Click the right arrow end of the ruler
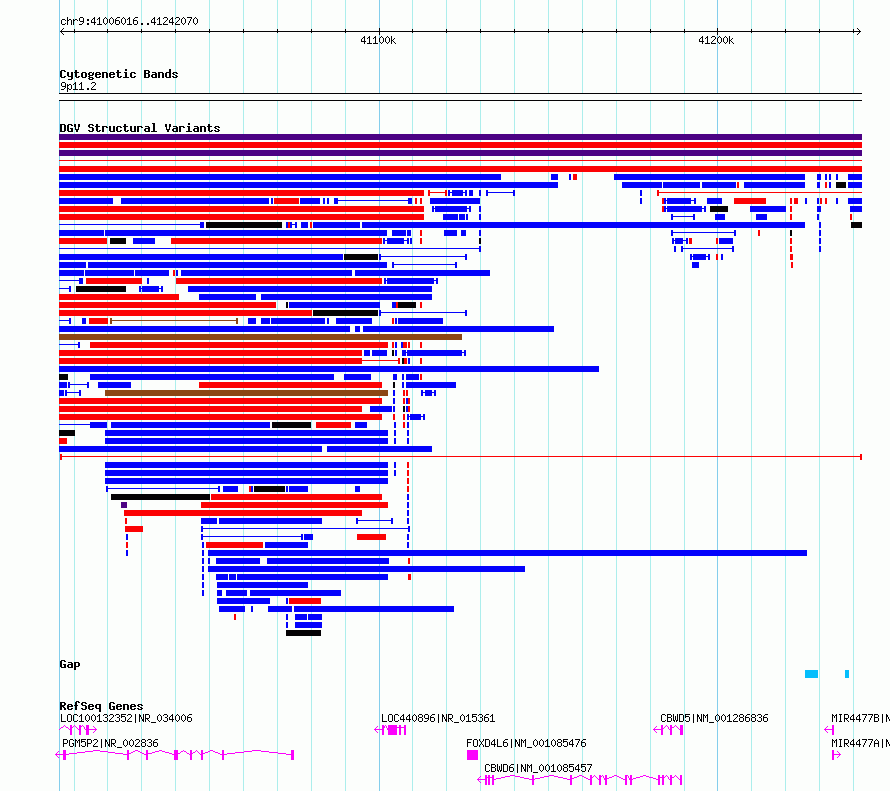The height and width of the screenshot is (791, 890). point(858,32)
